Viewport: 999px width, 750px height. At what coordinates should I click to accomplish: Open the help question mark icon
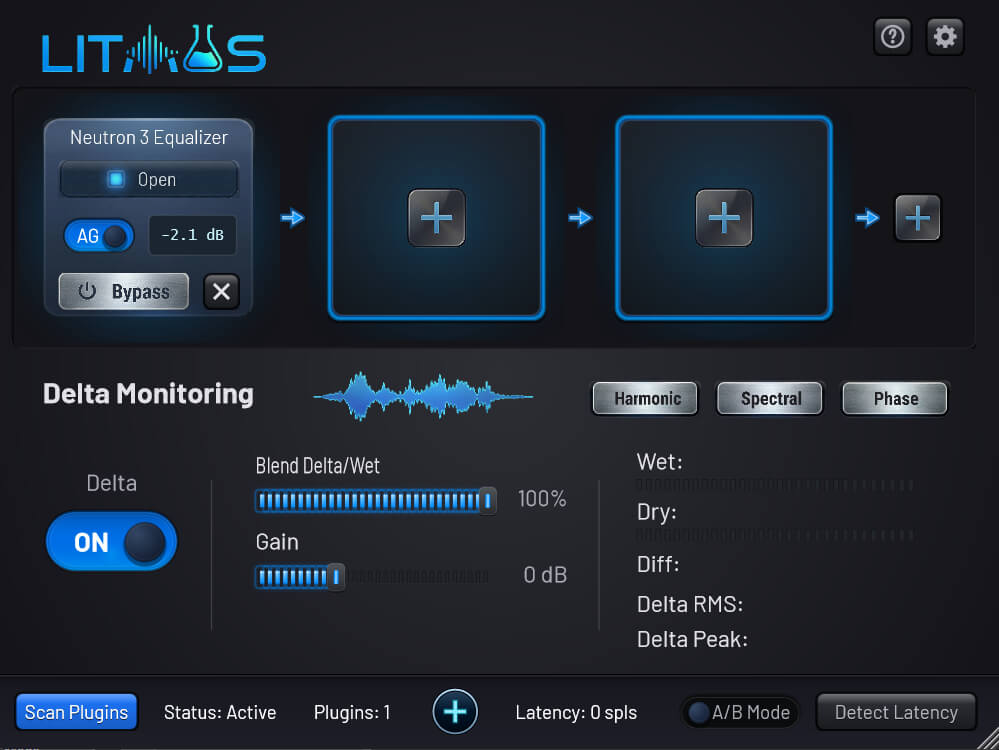tap(892, 37)
